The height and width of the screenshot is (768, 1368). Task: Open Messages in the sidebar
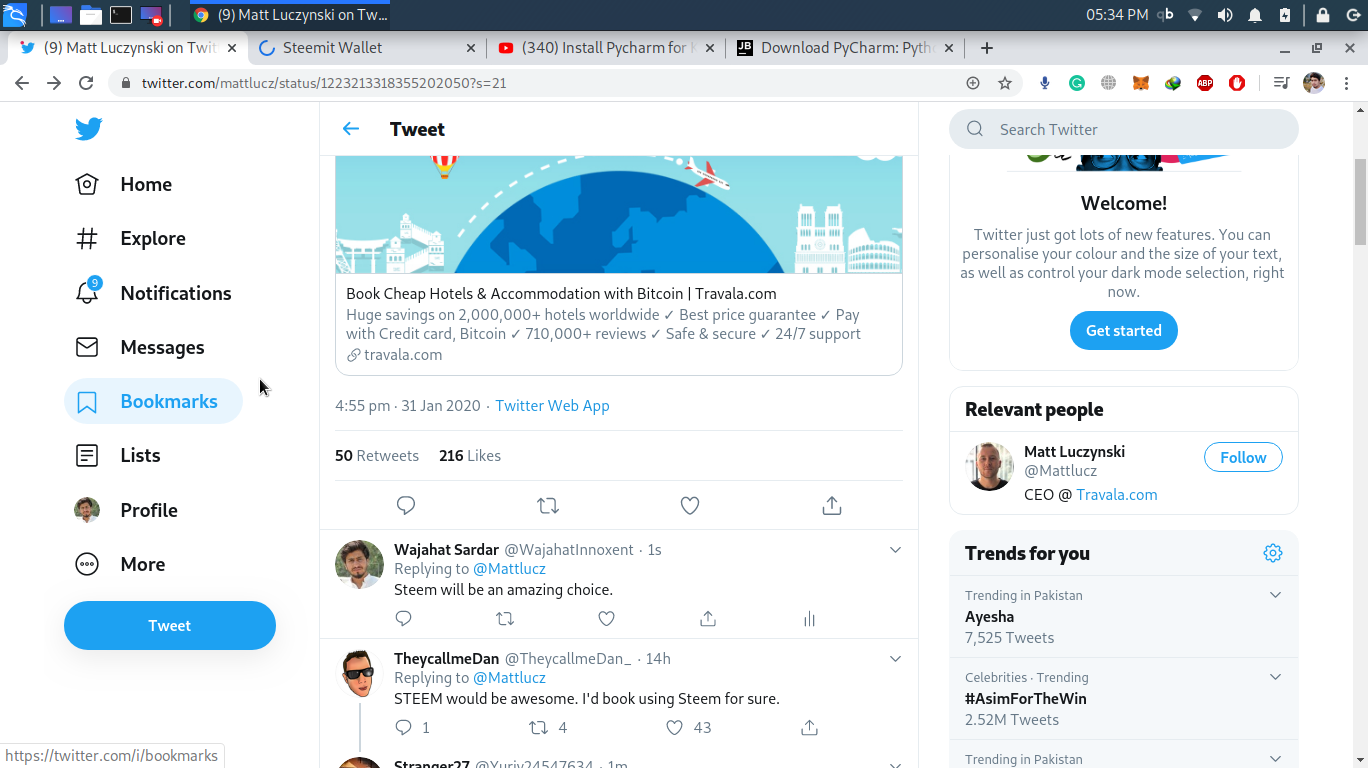tap(140, 347)
